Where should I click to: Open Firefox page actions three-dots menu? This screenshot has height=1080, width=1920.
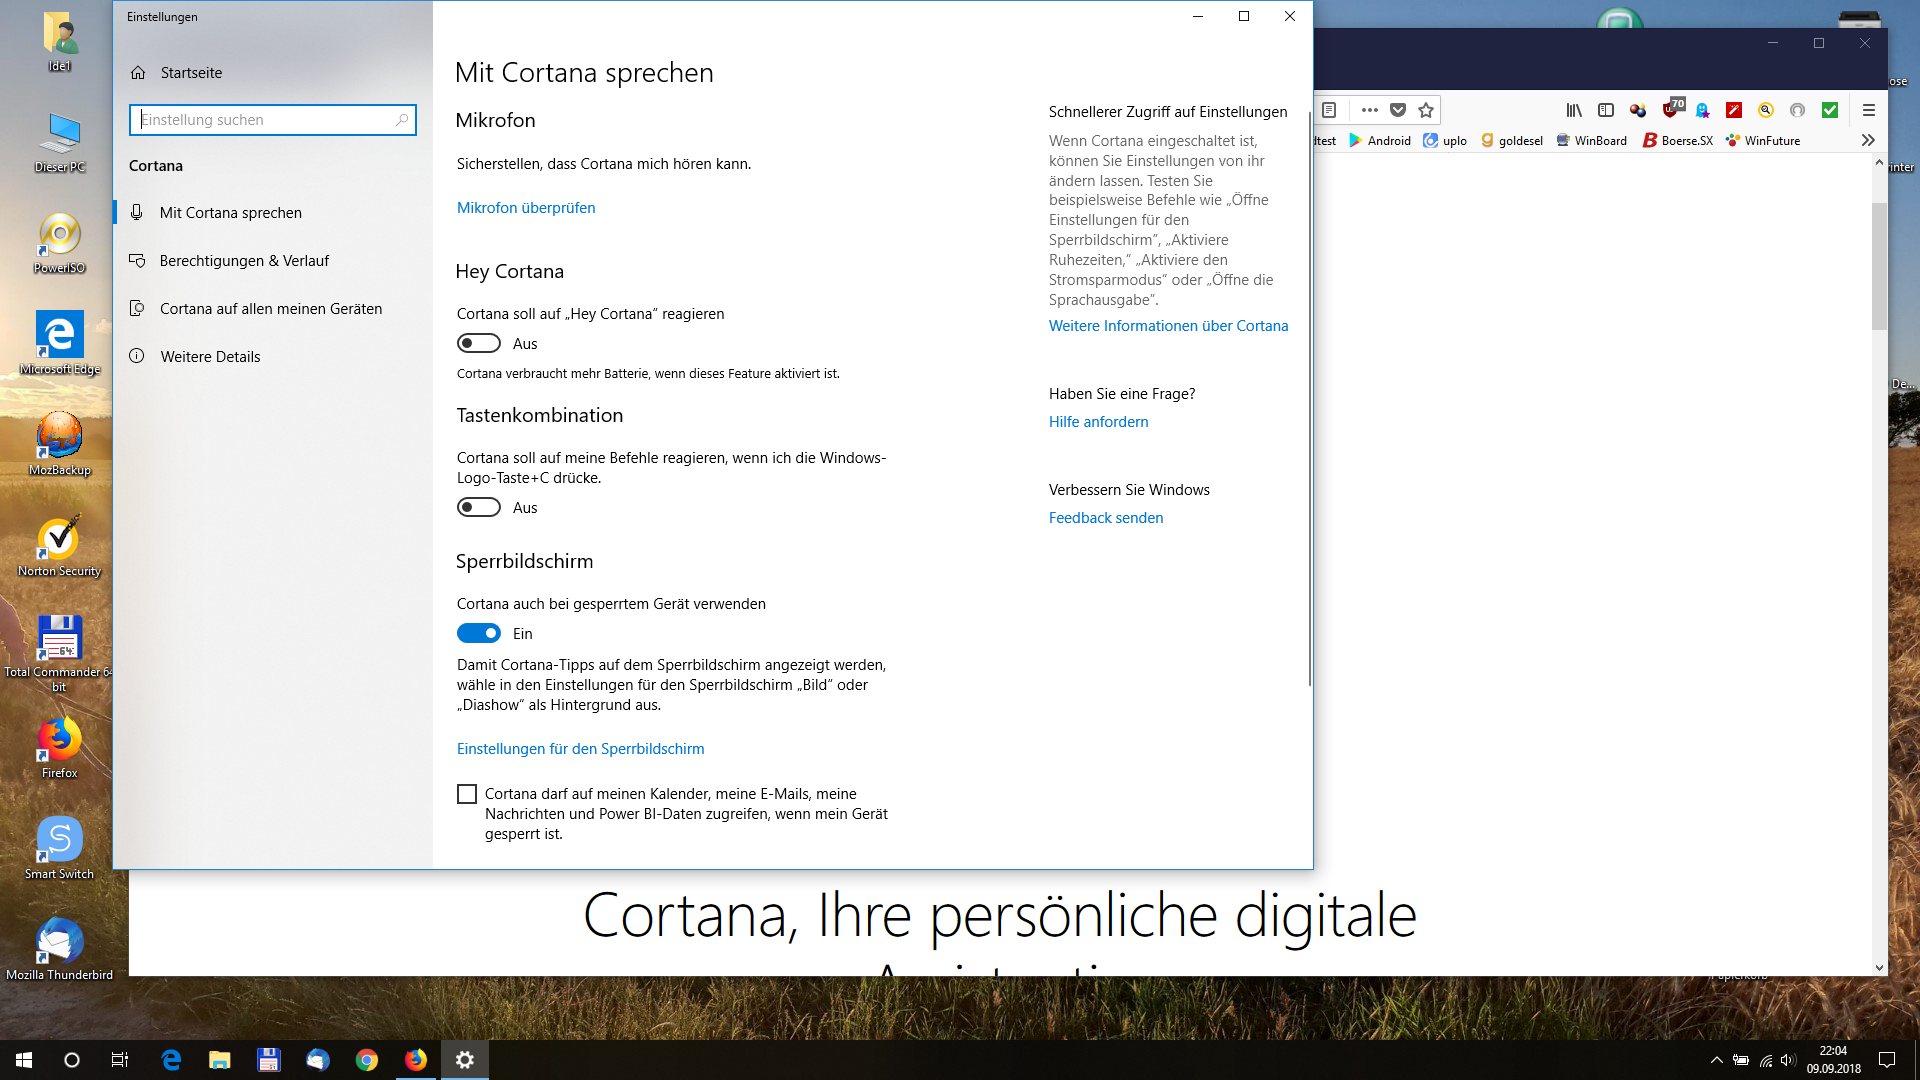point(1370,110)
